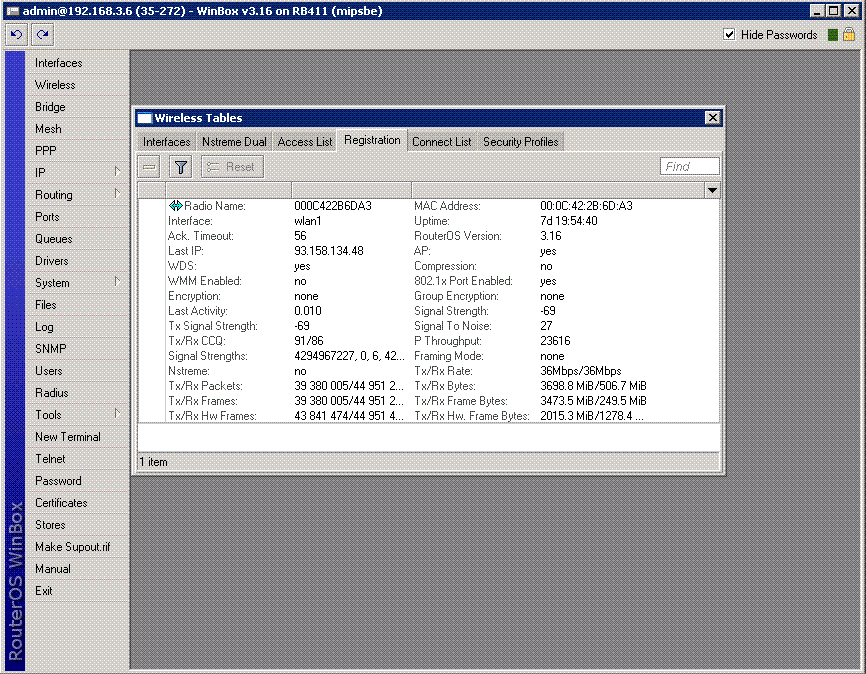Click the green status indicator icon
The image size is (866, 674).
pos(832,35)
